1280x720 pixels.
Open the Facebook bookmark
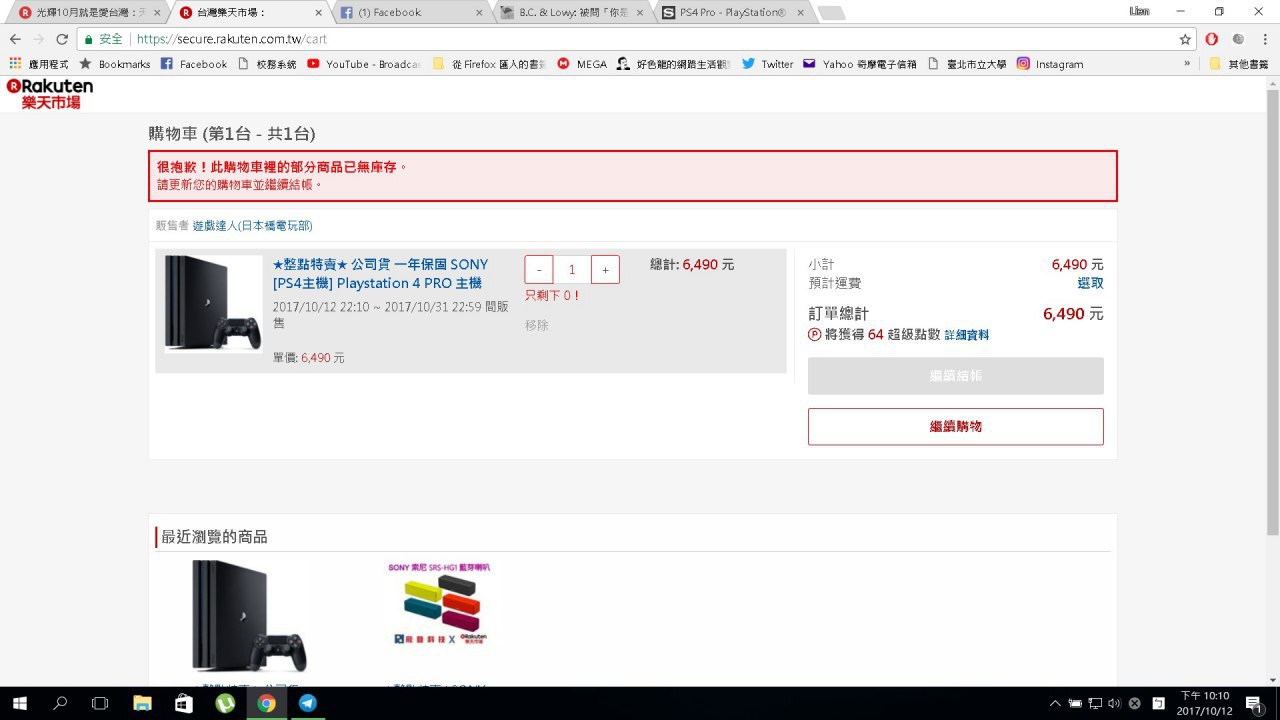(x=194, y=64)
